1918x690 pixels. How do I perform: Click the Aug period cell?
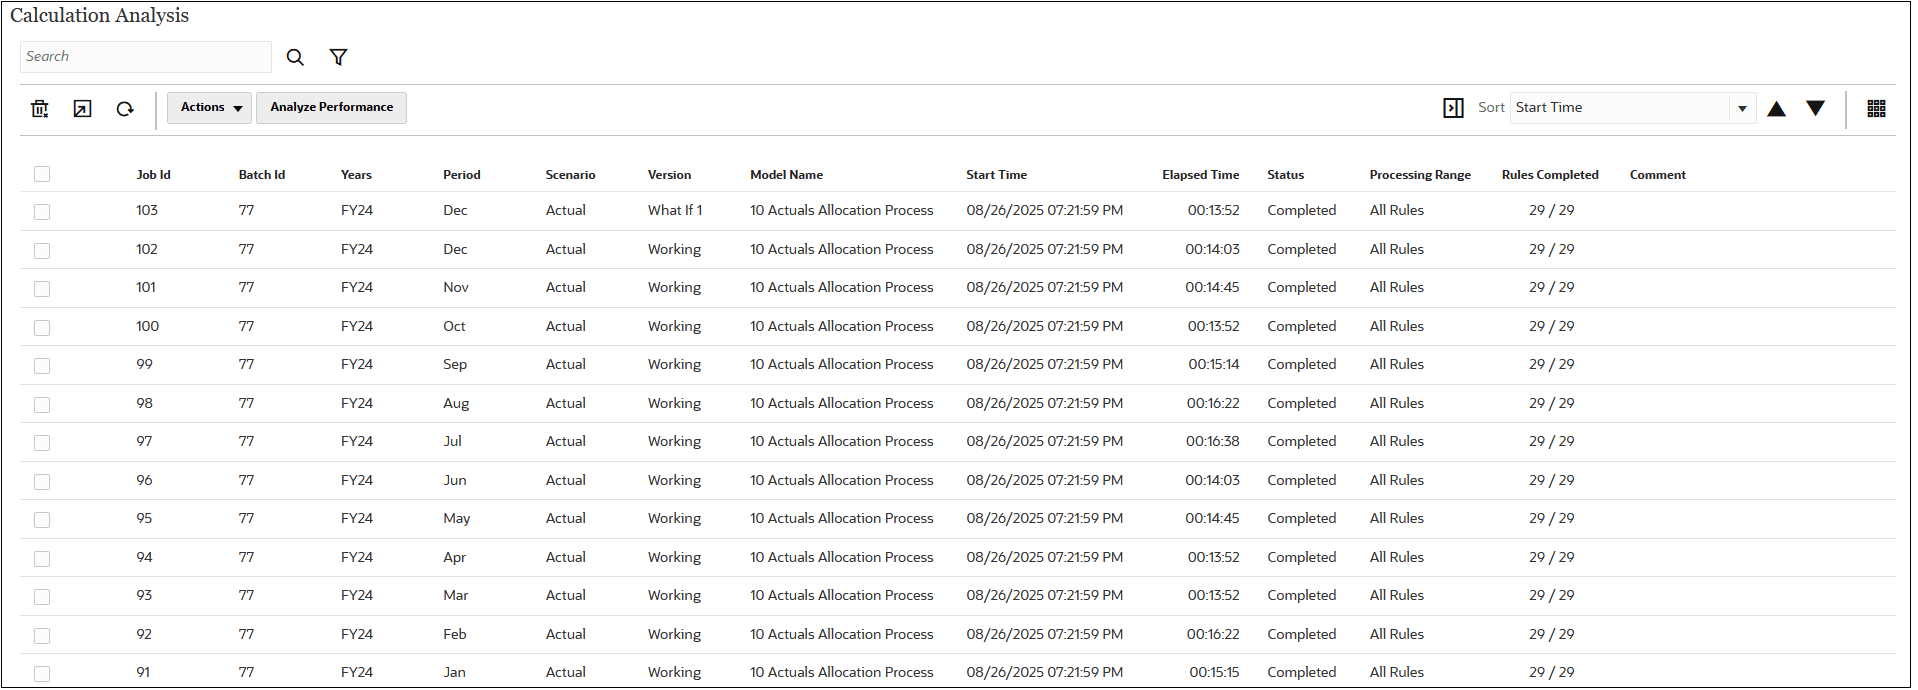[x=456, y=404]
